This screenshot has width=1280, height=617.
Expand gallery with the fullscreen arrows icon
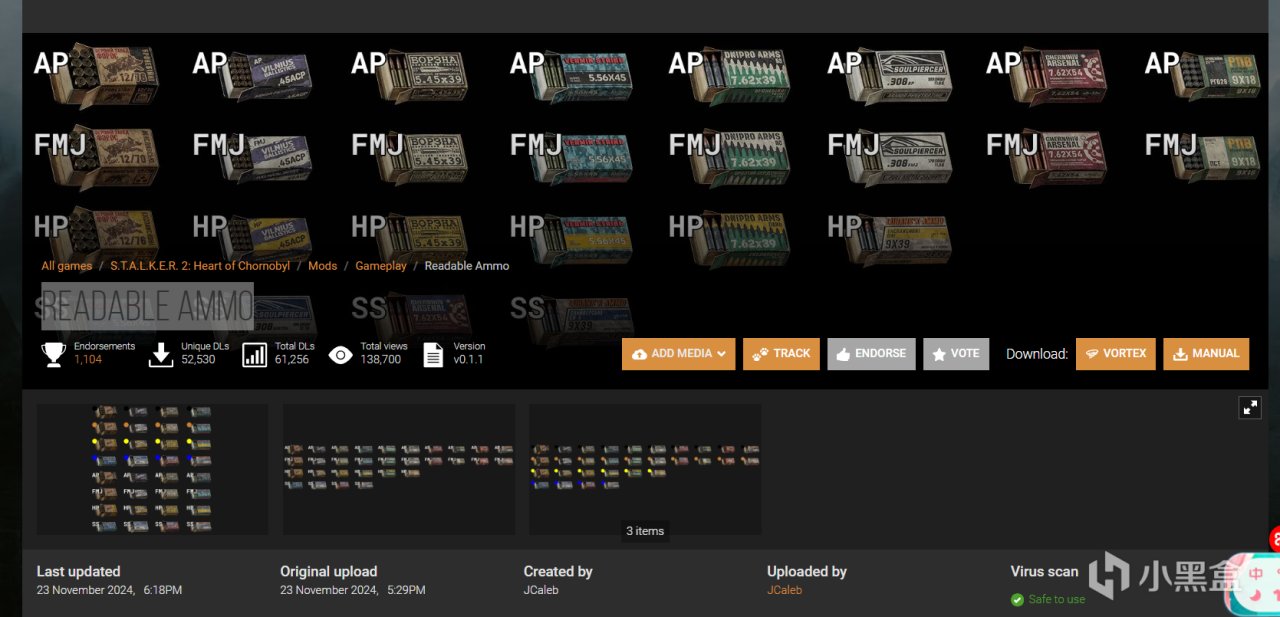point(1250,407)
